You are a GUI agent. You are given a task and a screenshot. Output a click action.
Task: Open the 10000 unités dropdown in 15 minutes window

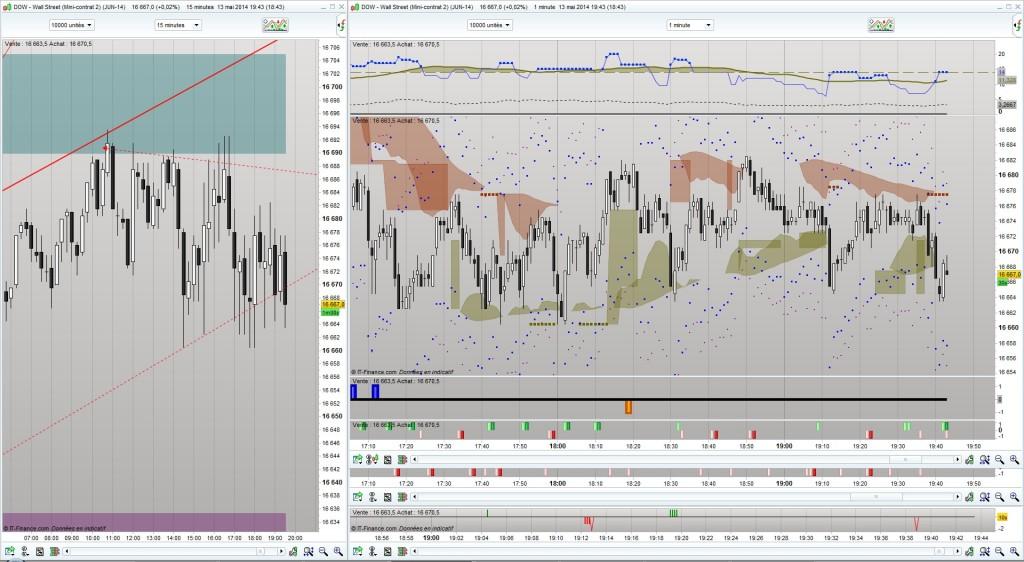72,25
